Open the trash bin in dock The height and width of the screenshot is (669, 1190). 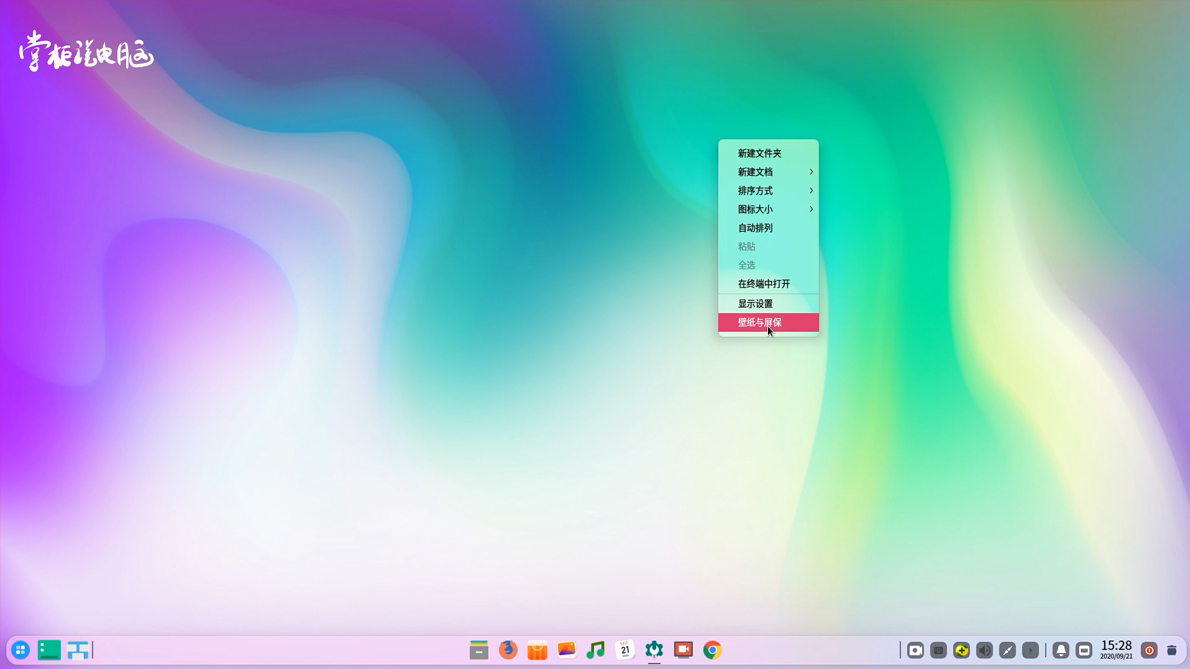1172,651
